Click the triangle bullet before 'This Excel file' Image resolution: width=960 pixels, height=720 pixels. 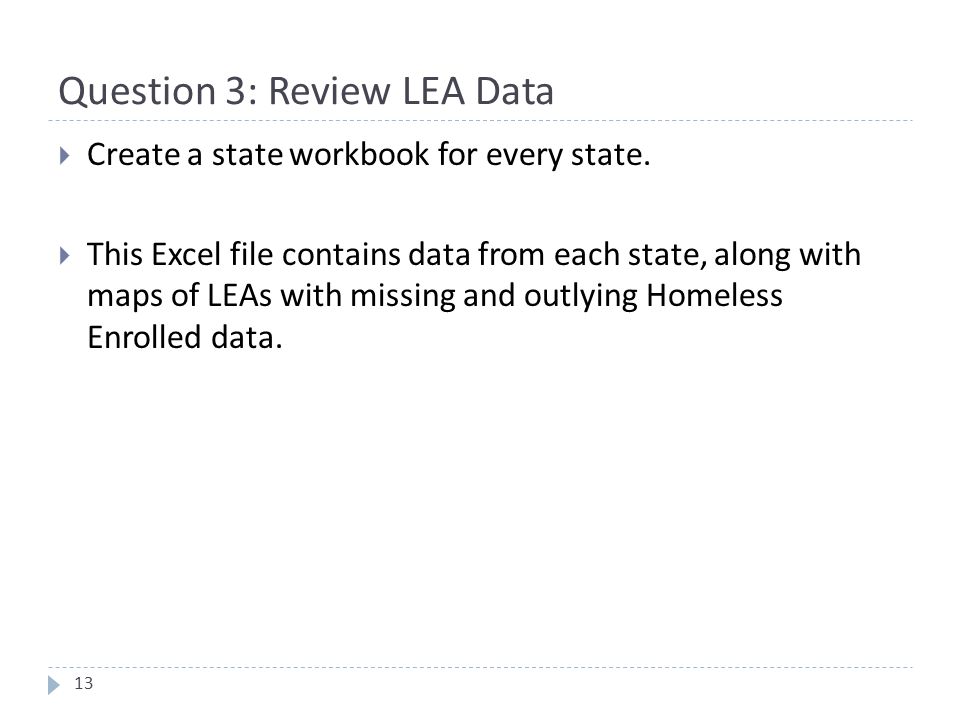click(64, 255)
